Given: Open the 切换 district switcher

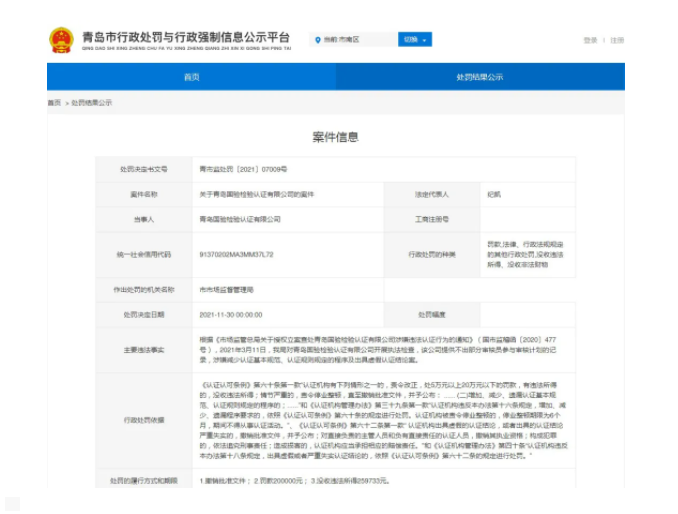Looking at the screenshot, I should coord(414,40).
